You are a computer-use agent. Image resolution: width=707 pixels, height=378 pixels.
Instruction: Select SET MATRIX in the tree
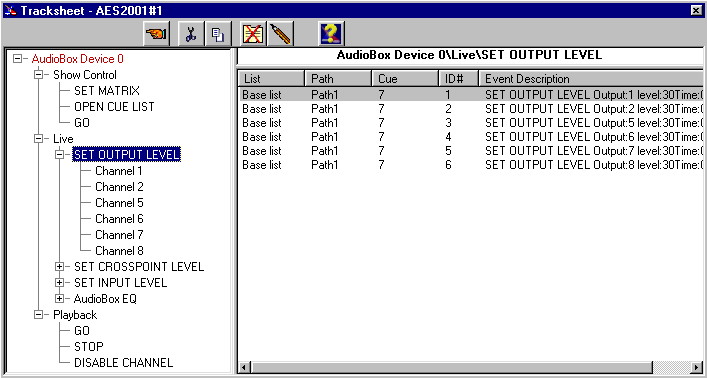point(107,91)
